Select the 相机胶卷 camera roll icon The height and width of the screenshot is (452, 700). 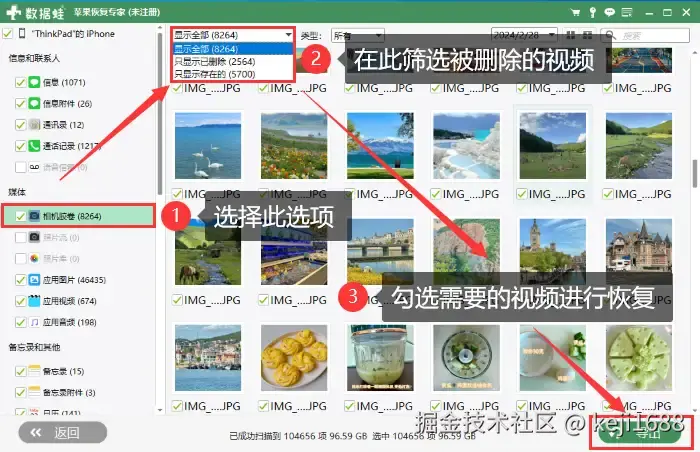(34, 216)
